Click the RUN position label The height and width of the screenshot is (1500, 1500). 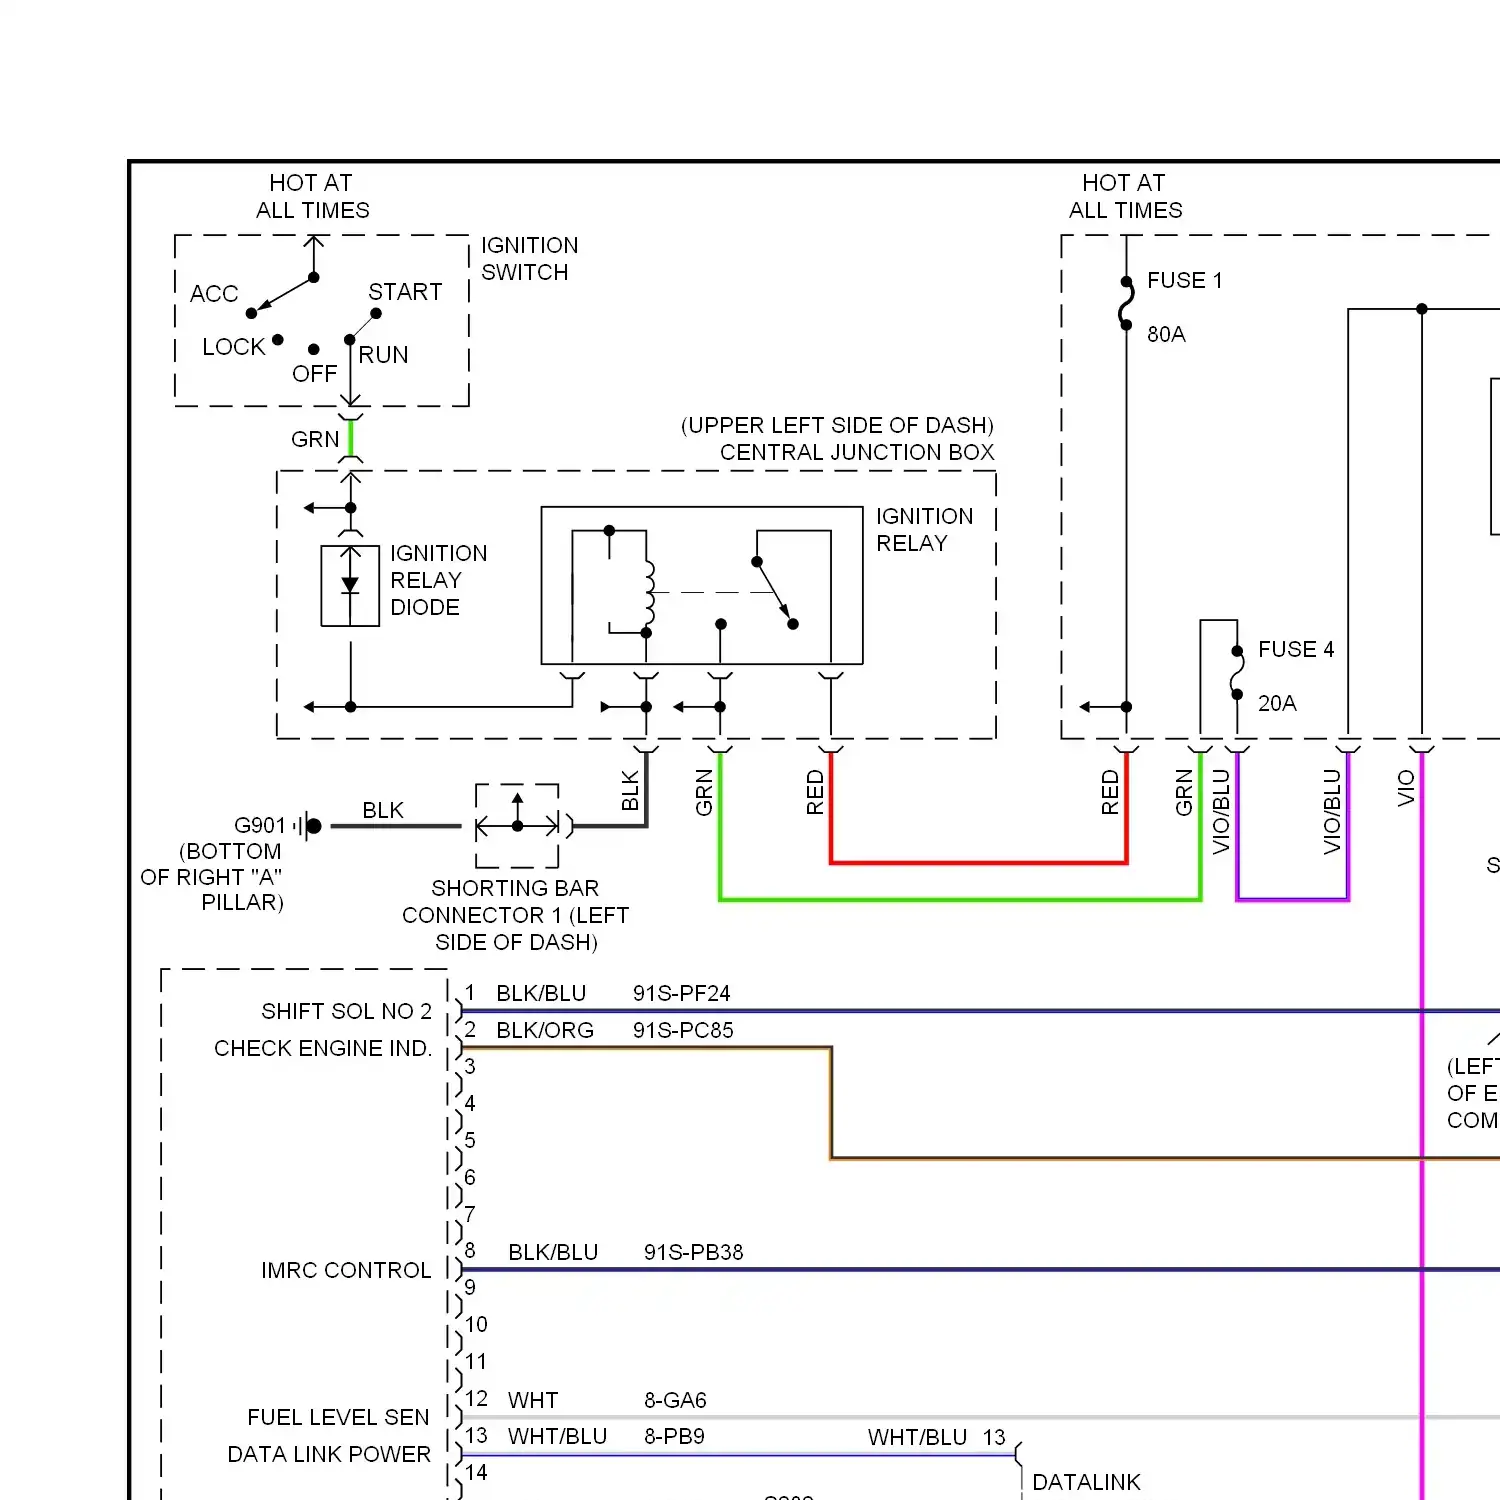383,355
